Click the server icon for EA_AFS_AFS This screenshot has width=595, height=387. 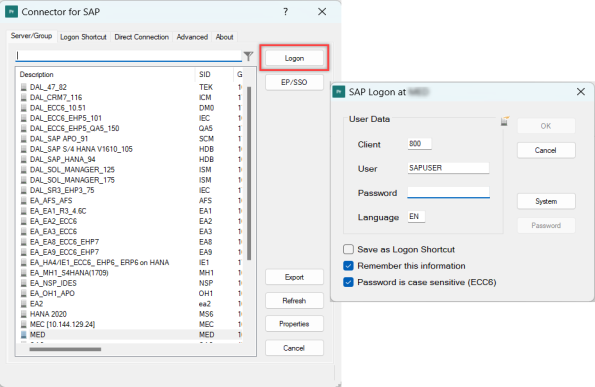(24, 201)
